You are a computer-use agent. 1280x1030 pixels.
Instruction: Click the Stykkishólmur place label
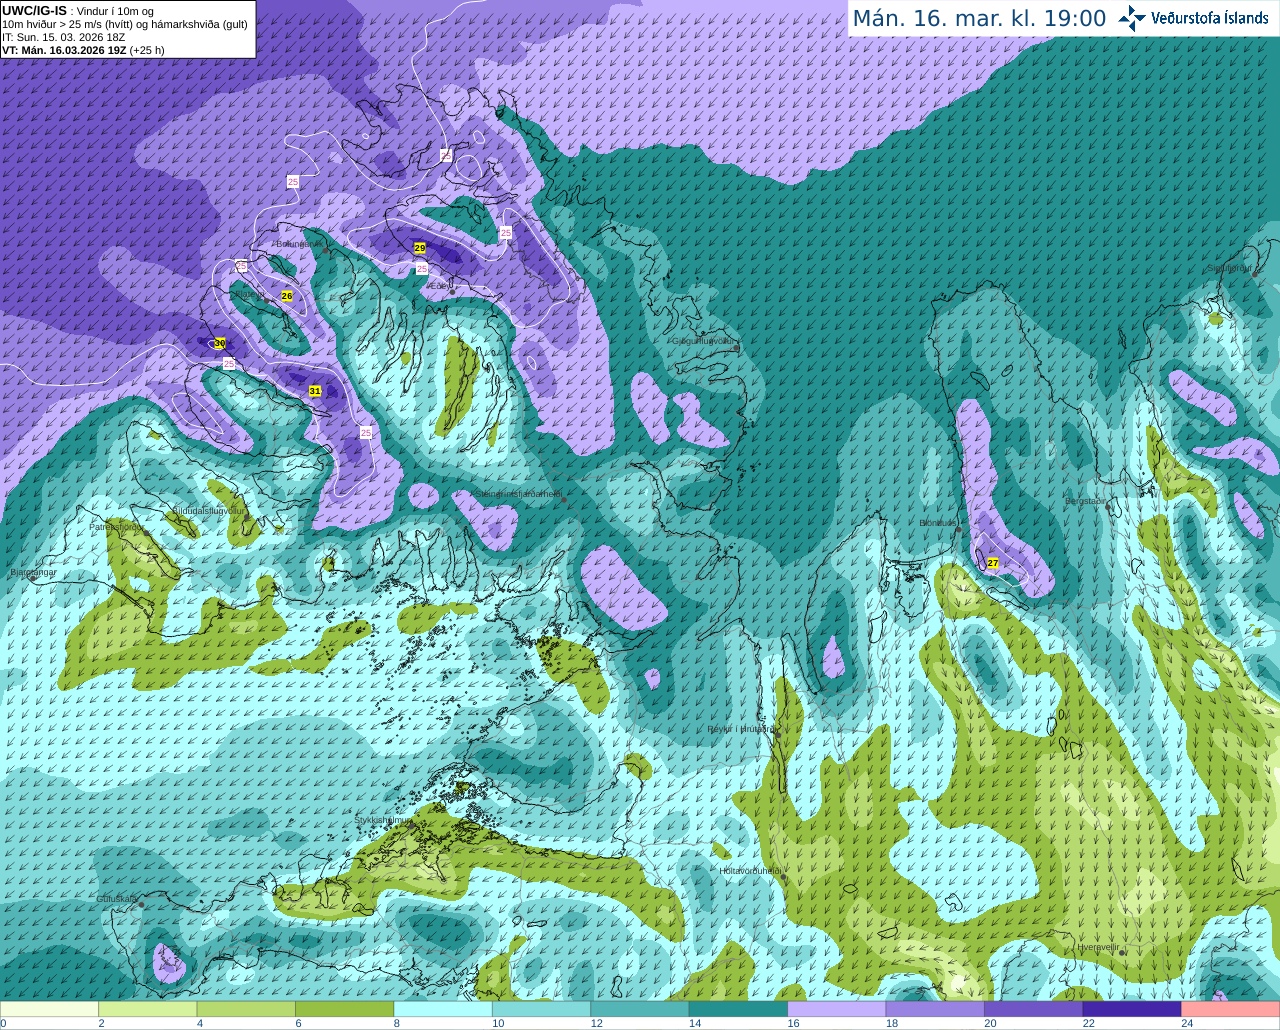pyautogui.click(x=383, y=820)
